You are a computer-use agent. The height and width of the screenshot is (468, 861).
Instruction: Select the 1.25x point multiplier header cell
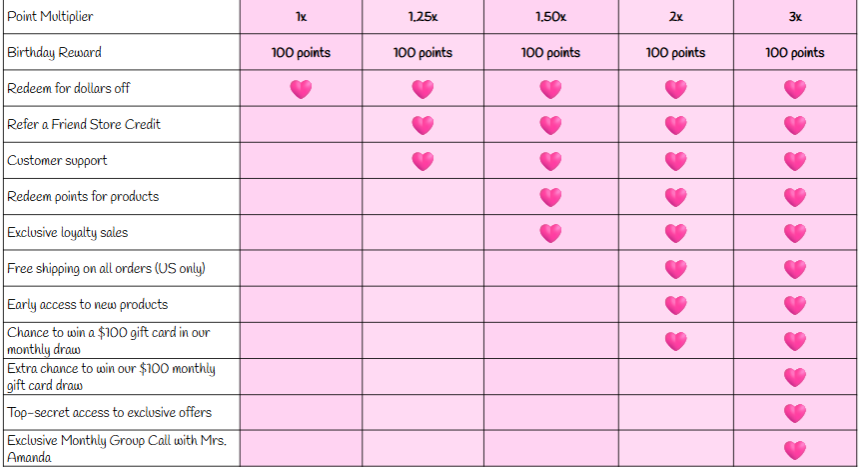[423, 16]
